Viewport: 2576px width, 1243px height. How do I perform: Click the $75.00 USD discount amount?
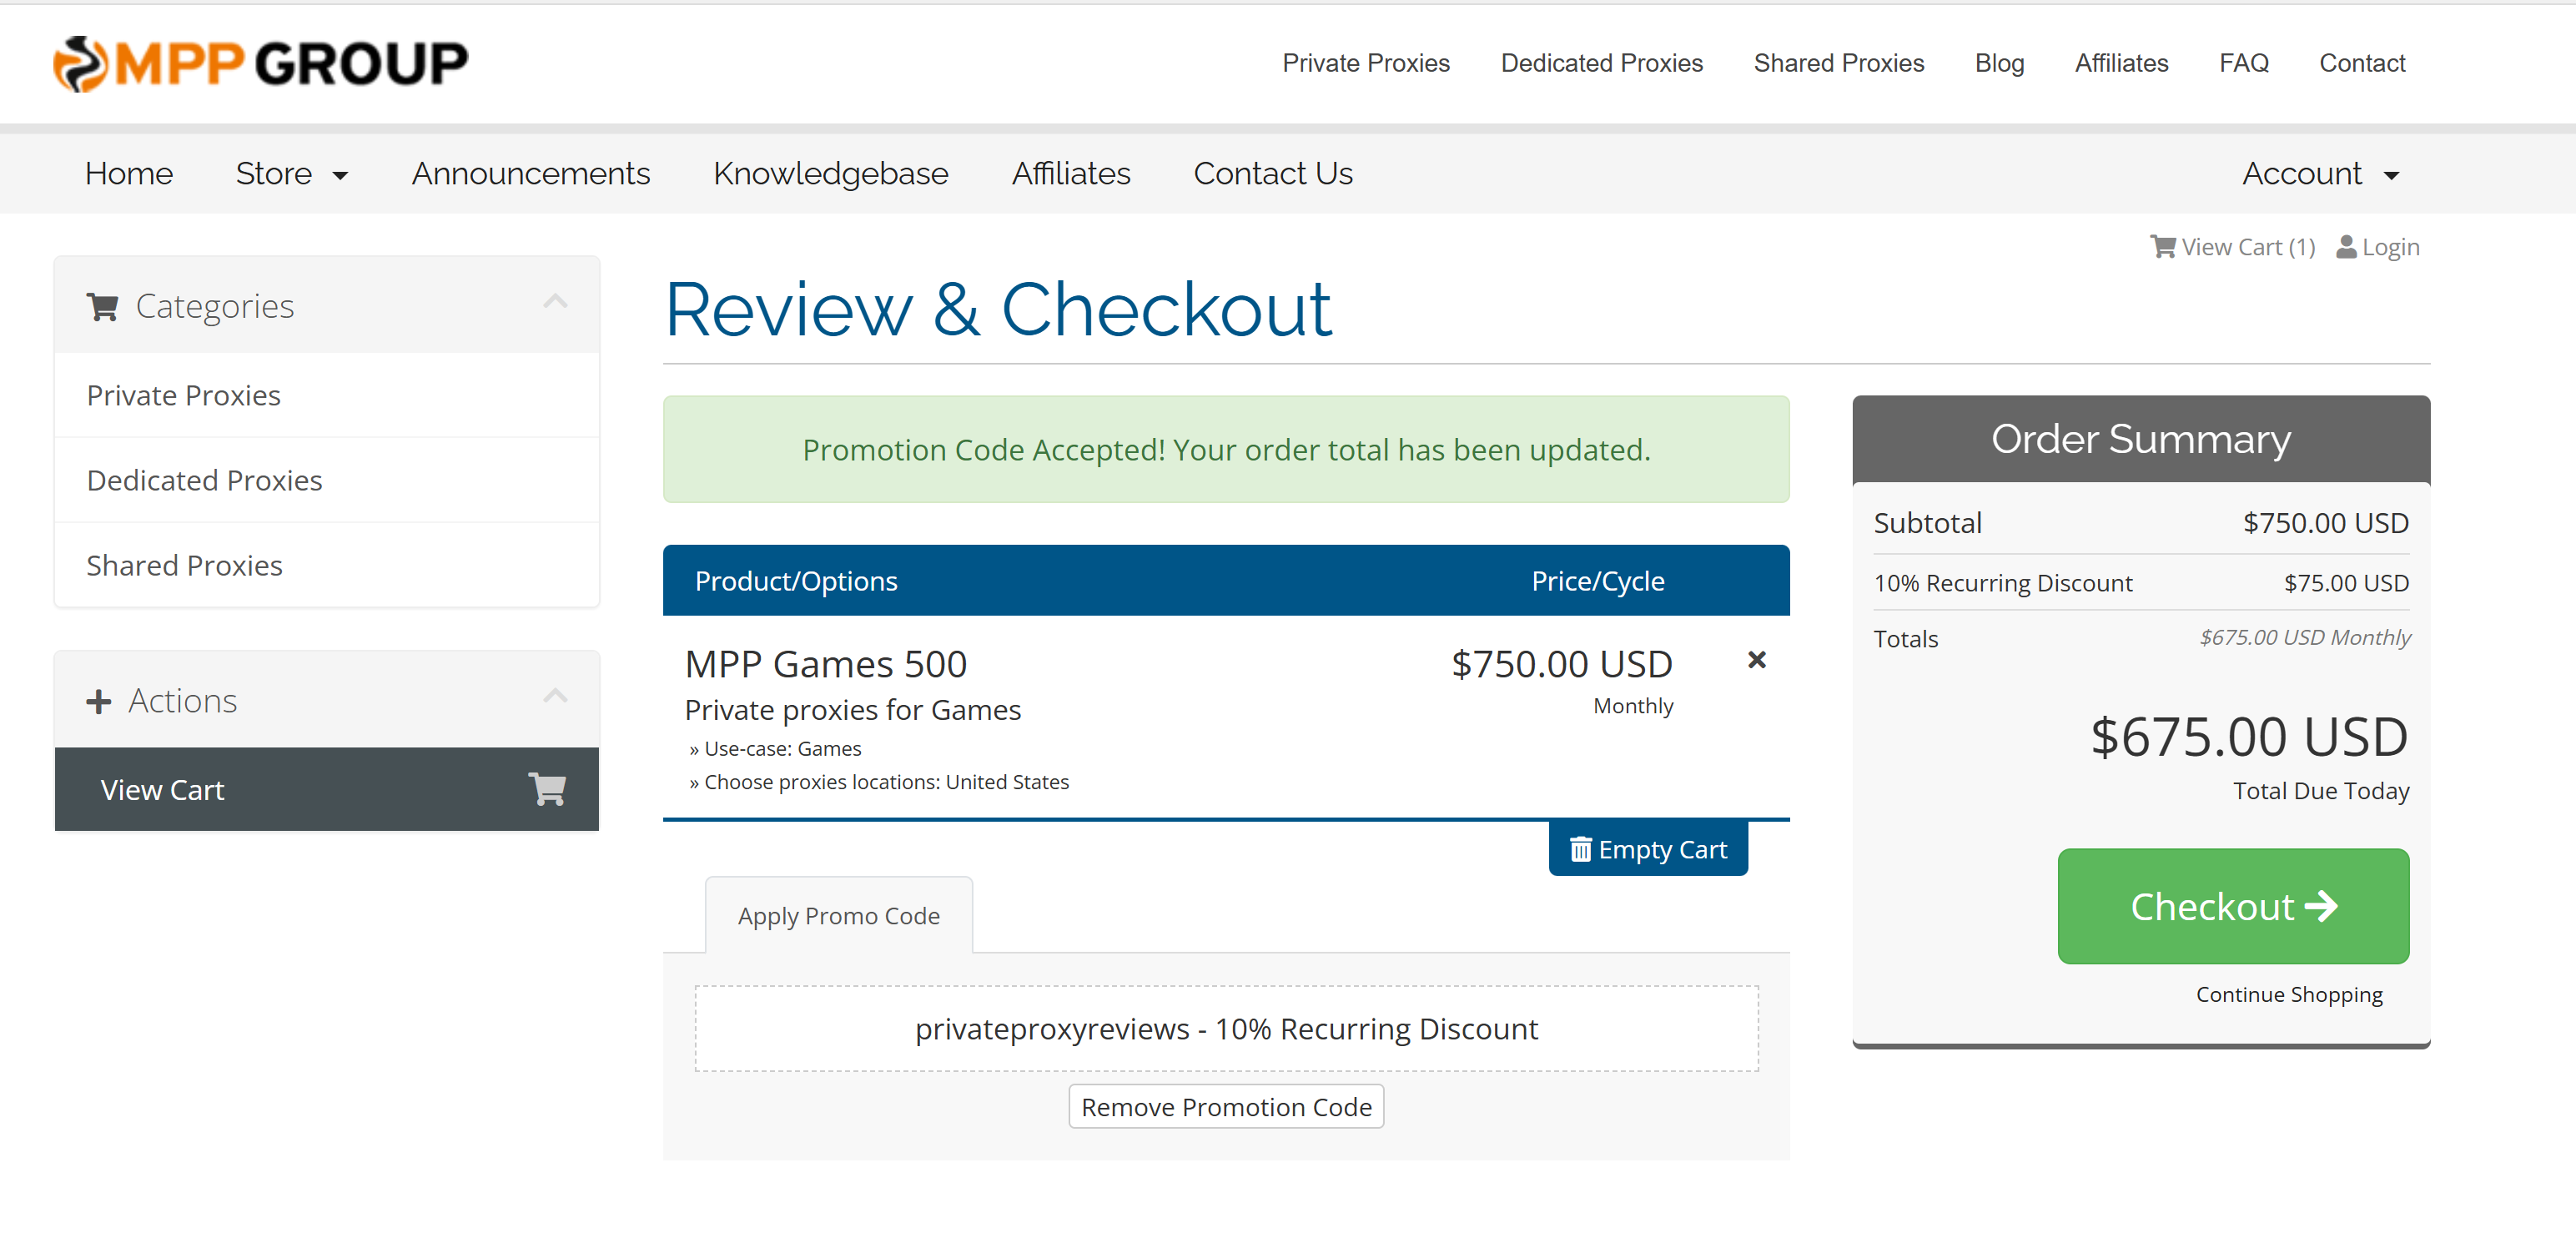coord(2346,583)
